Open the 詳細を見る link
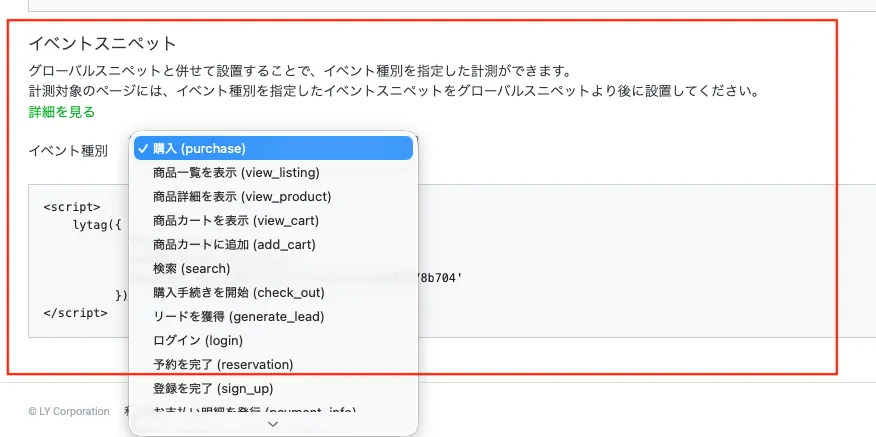876x437 pixels. (x=62, y=112)
